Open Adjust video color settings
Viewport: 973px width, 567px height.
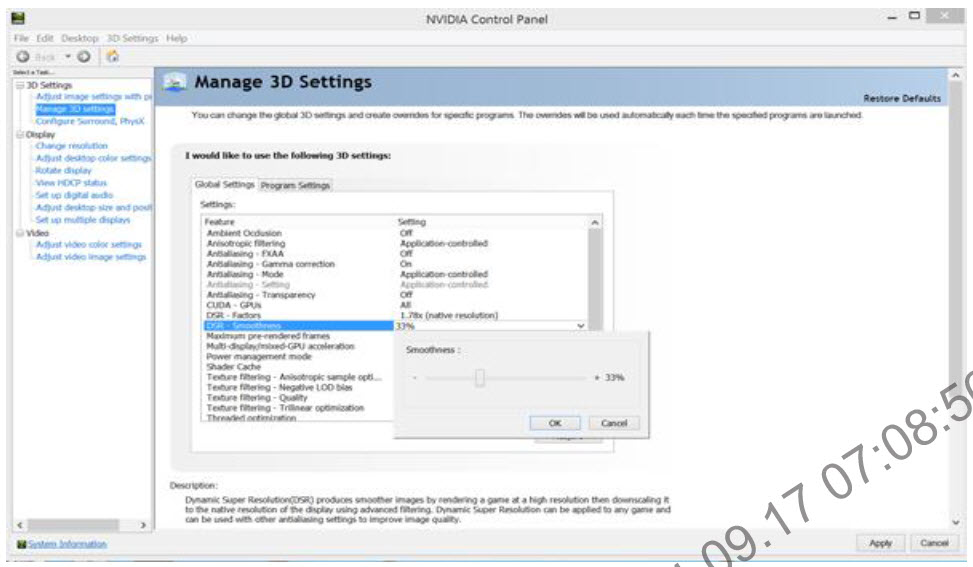coord(89,244)
